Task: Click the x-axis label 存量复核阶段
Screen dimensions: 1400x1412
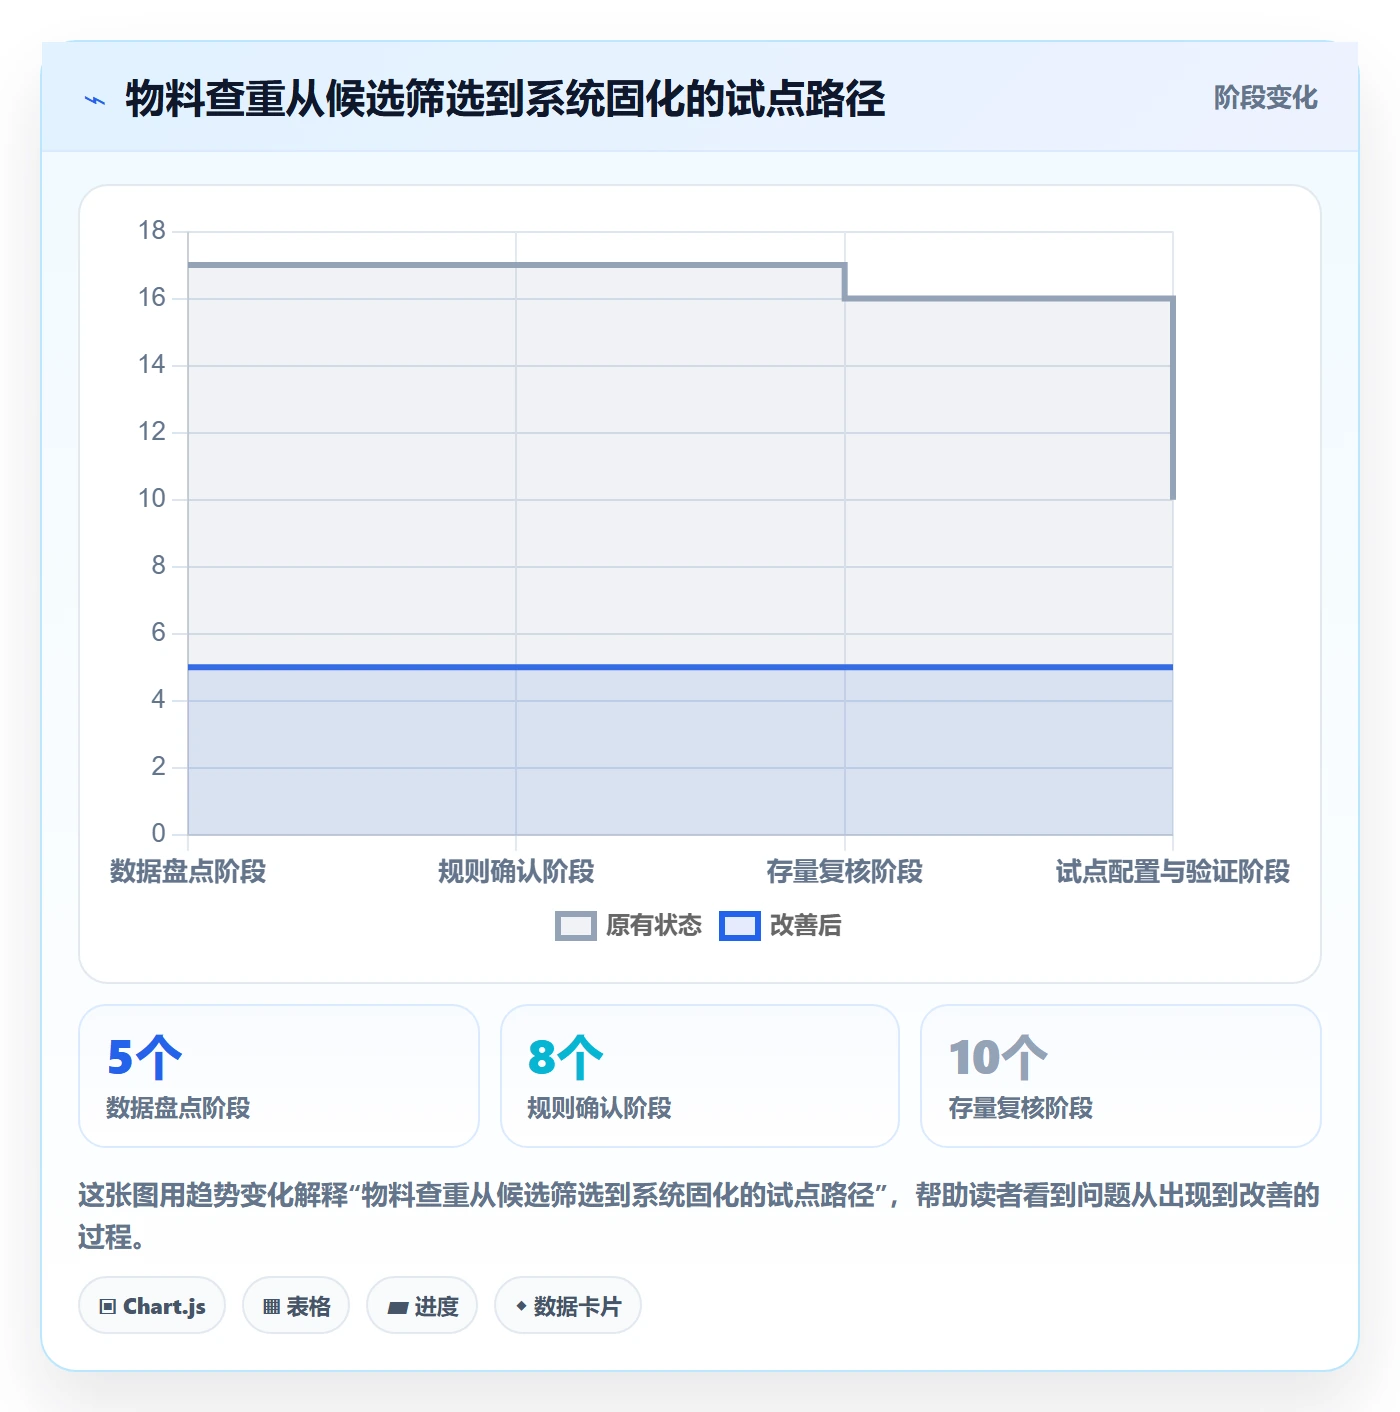Action: pyautogui.click(x=845, y=871)
